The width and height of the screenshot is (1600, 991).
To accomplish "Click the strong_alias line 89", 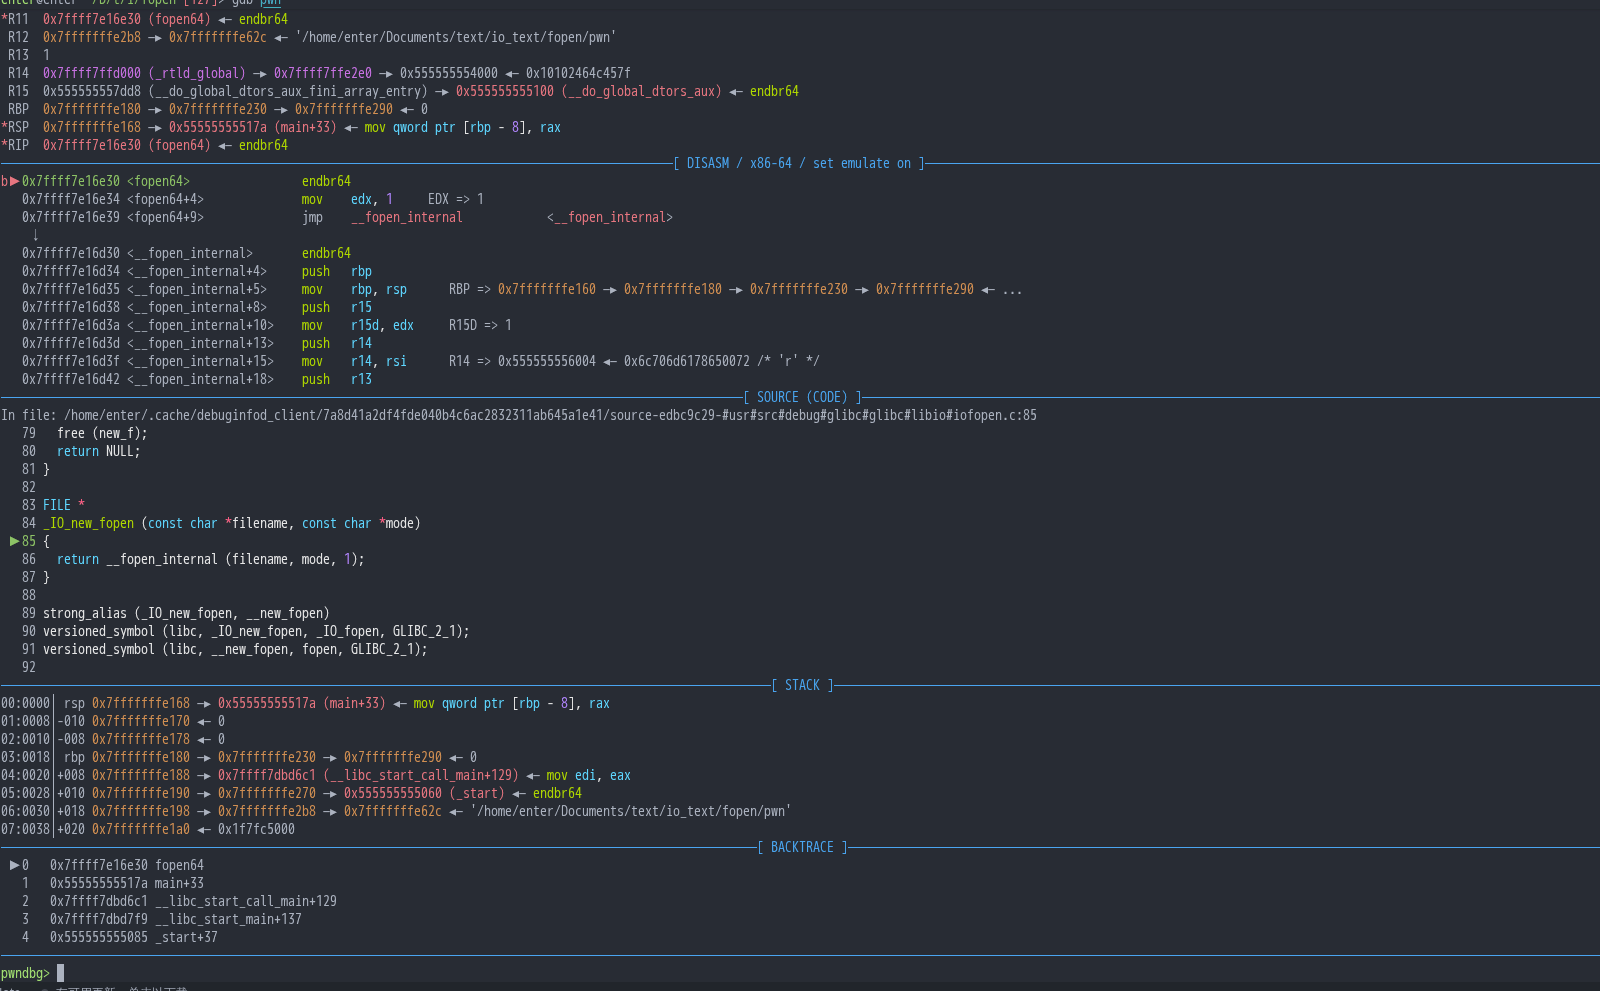I will tap(186, 613).
